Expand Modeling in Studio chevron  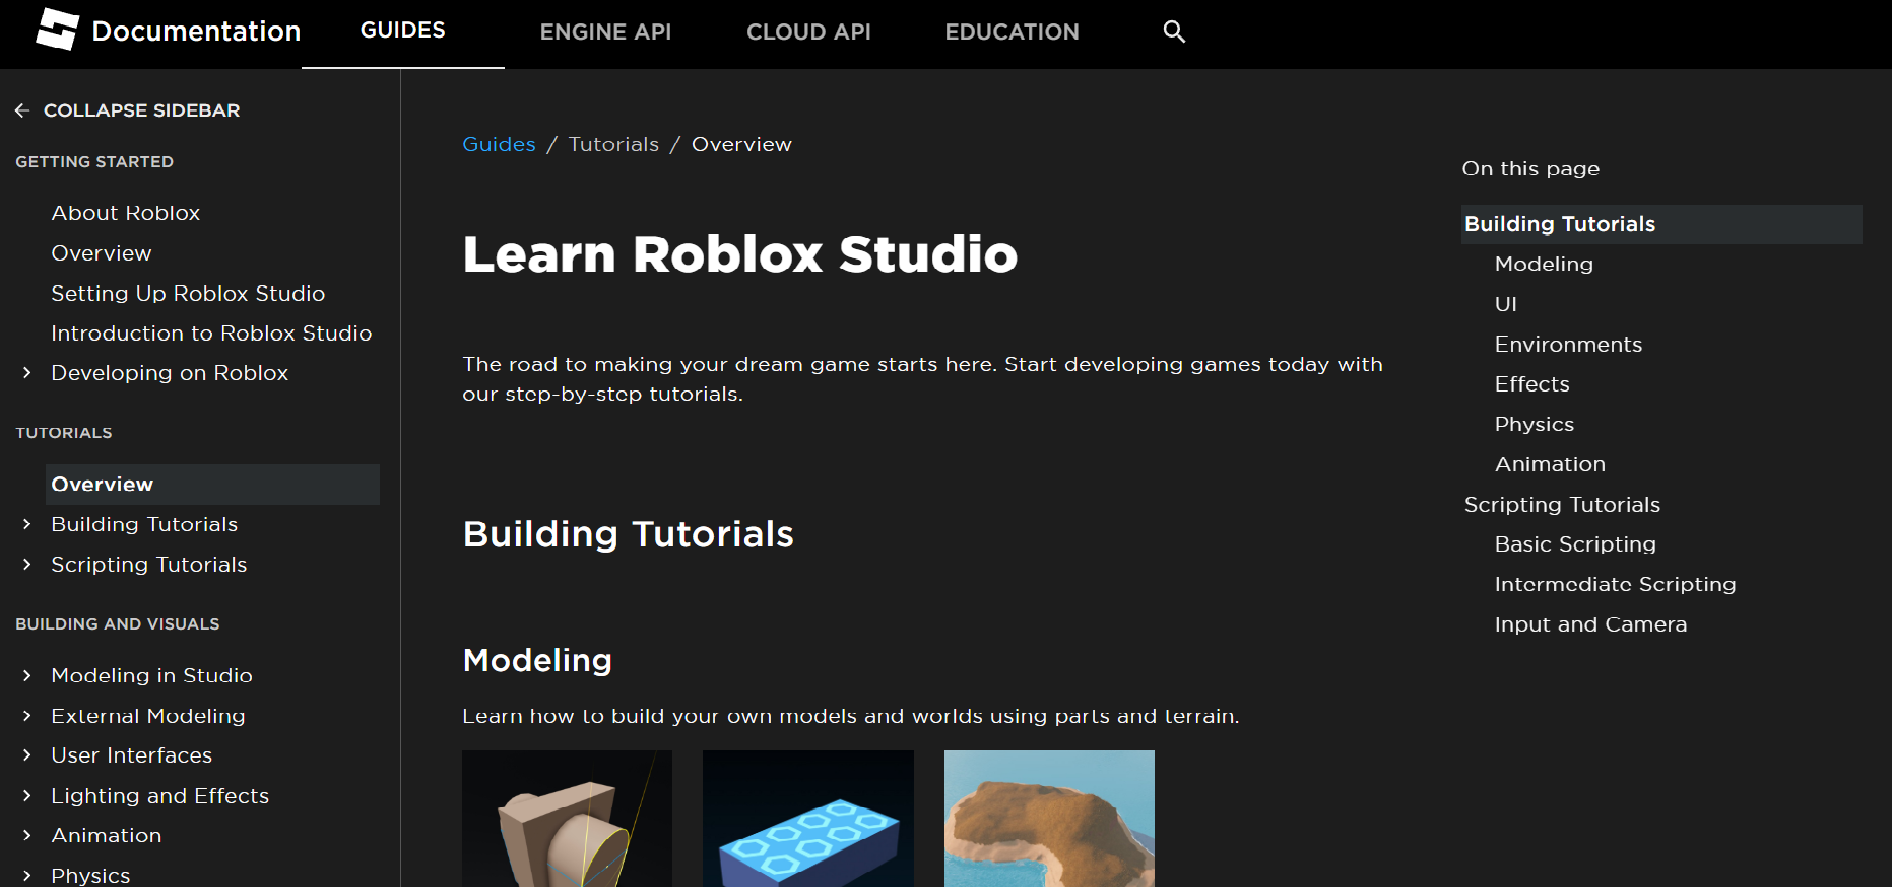pos(27,676)
